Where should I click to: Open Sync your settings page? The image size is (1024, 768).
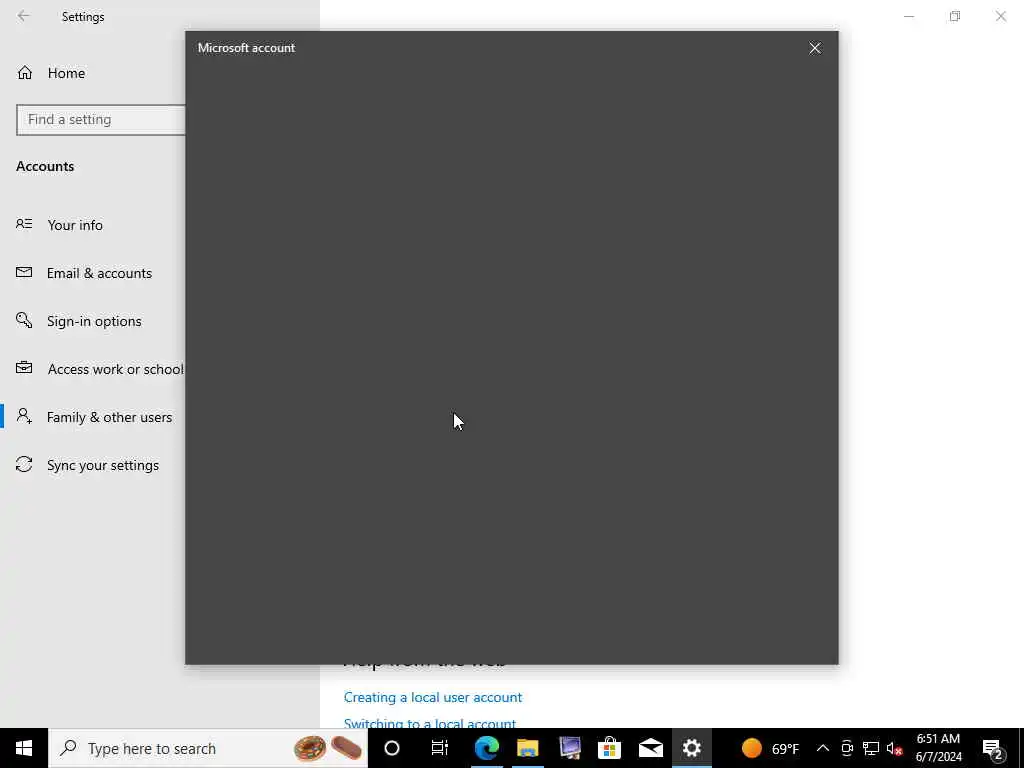103,465
